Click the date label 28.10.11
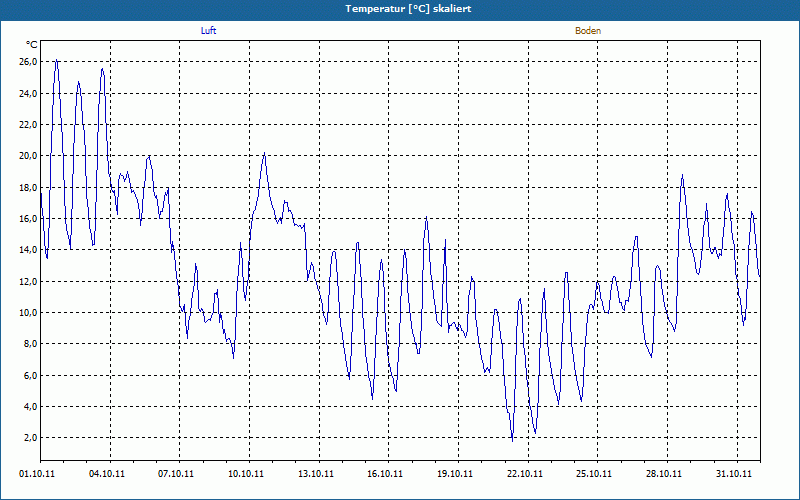The height and width of the screenshot is (500, 800). click(x=664, y=473)
